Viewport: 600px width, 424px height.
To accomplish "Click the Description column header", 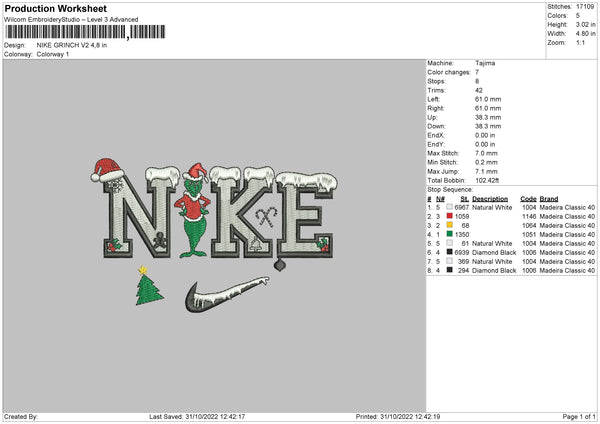I will point(490,199).
